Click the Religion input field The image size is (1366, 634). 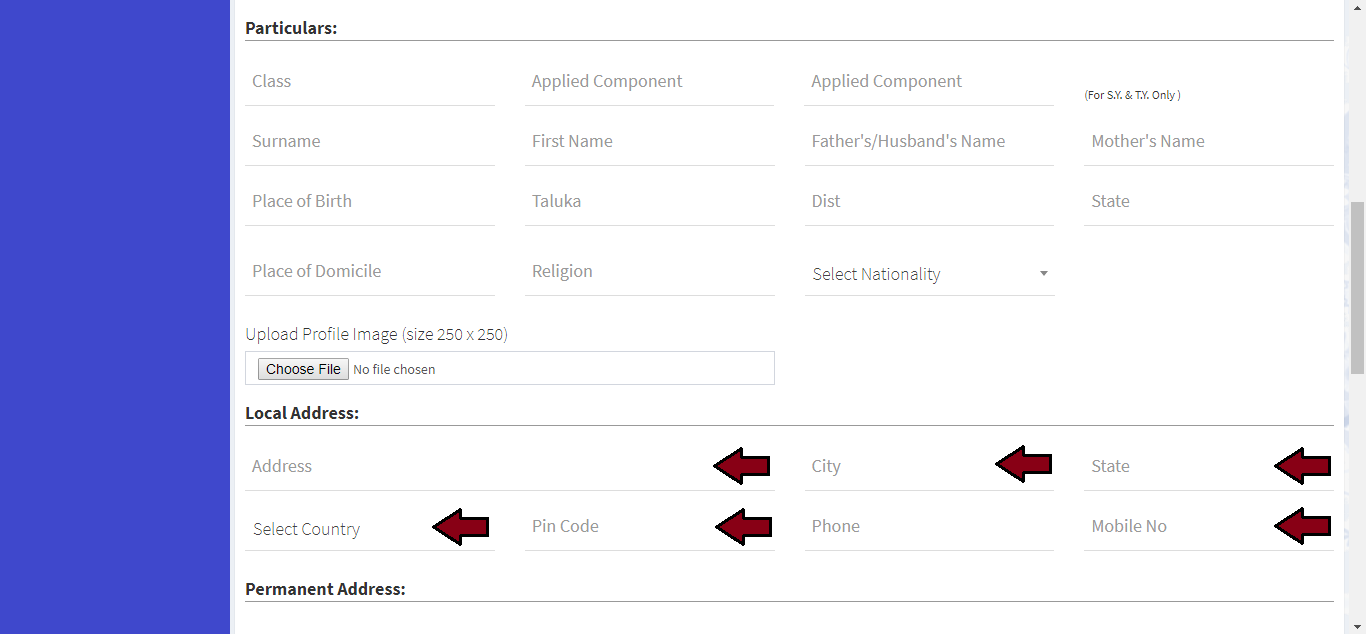point(650,272)
